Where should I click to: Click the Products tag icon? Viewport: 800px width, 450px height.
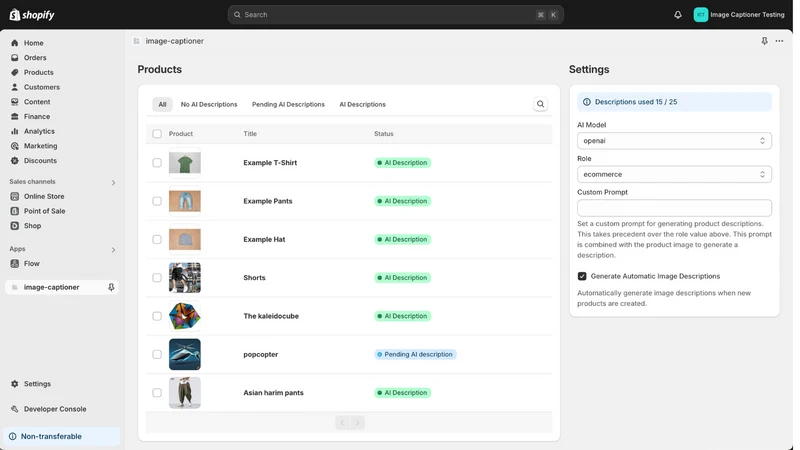(x=15, y=72)
